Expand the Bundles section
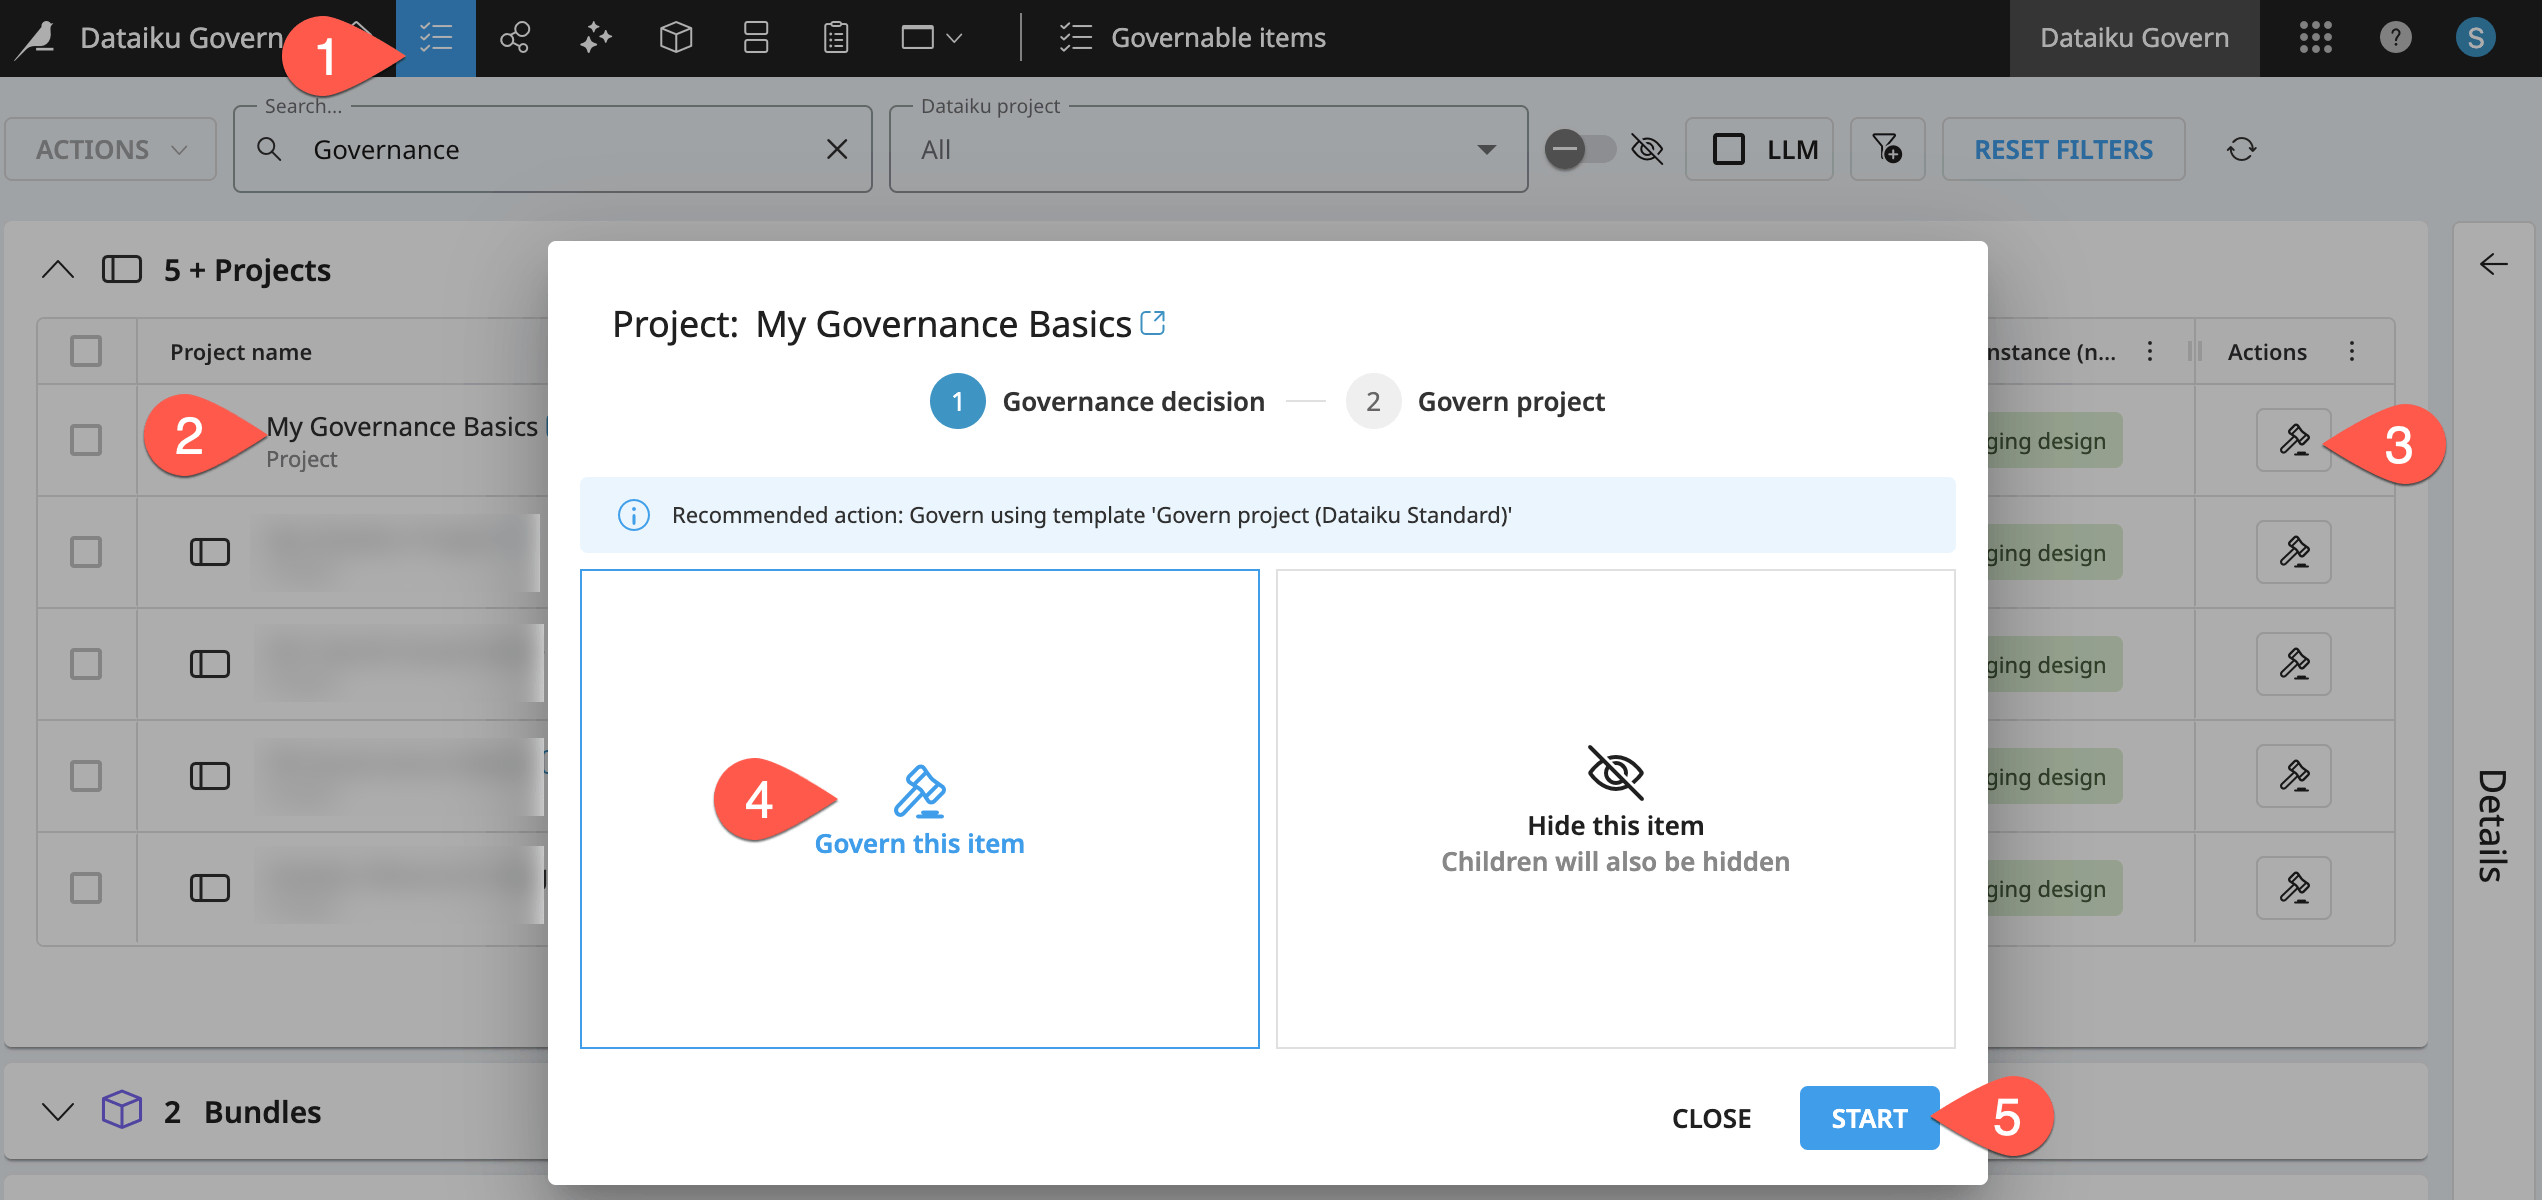Screen dimensions: 2542x1200 pyautogui.click(x=58, y=1111)
